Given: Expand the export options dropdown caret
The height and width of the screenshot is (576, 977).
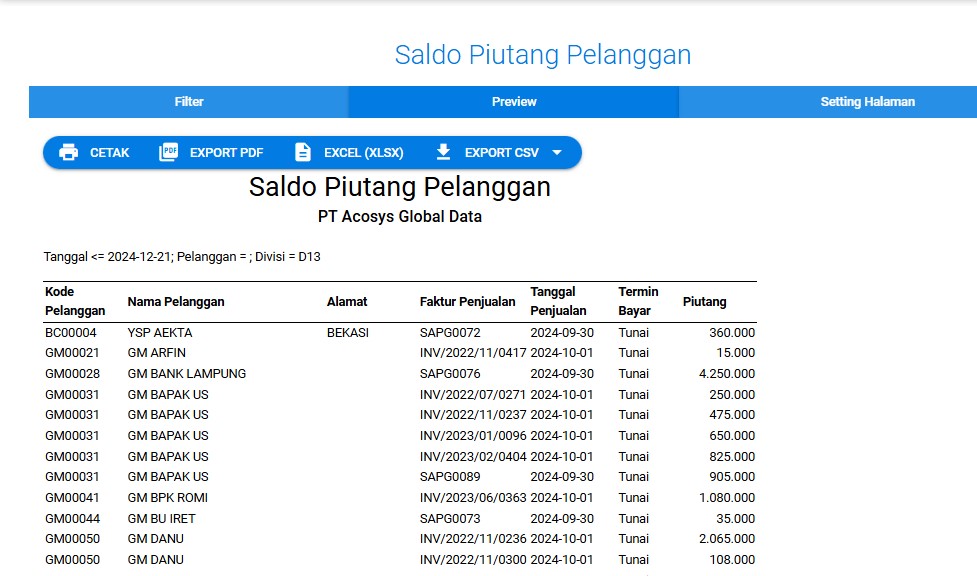Looking at the screenshot, I should click(557, 153).
